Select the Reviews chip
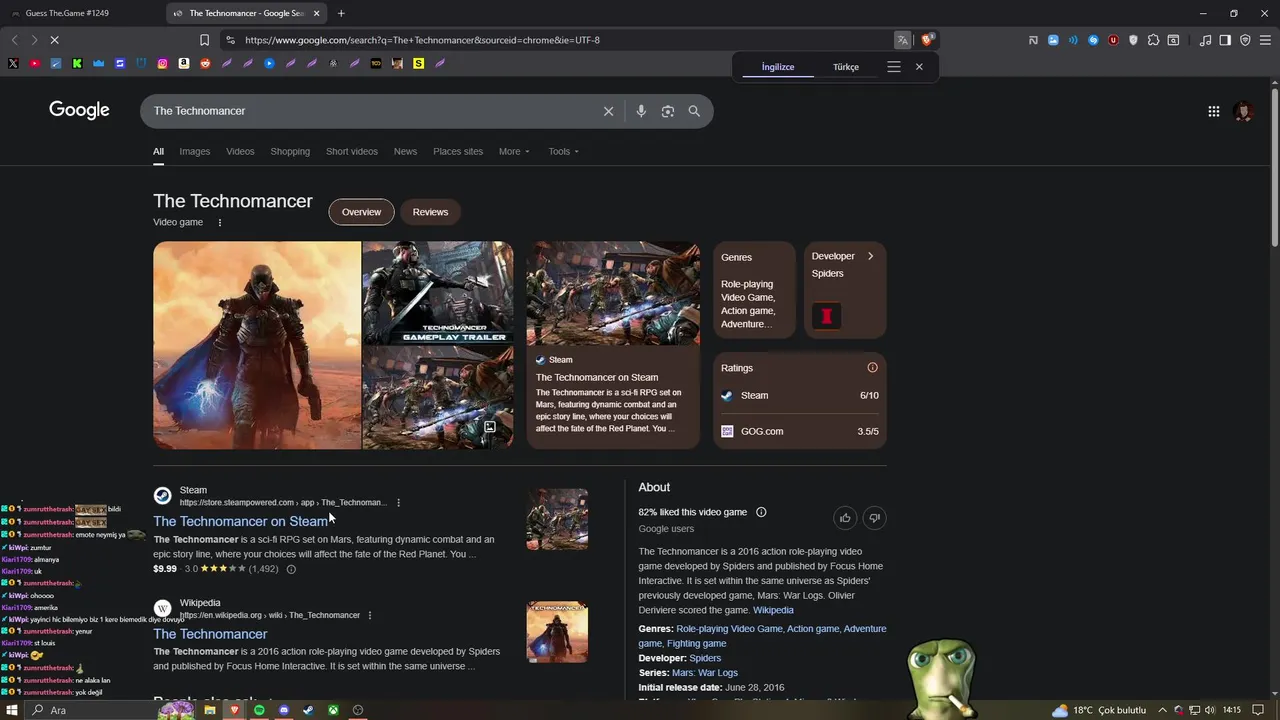This screenshot has height=720, width=1280. pos(430,212)
